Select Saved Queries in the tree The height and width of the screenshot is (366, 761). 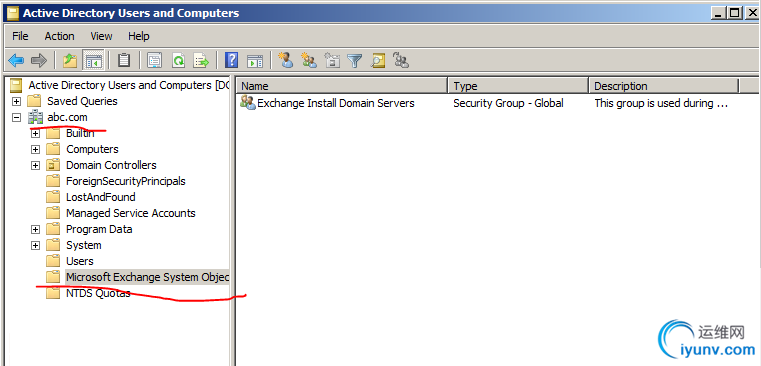coord(82,101)
